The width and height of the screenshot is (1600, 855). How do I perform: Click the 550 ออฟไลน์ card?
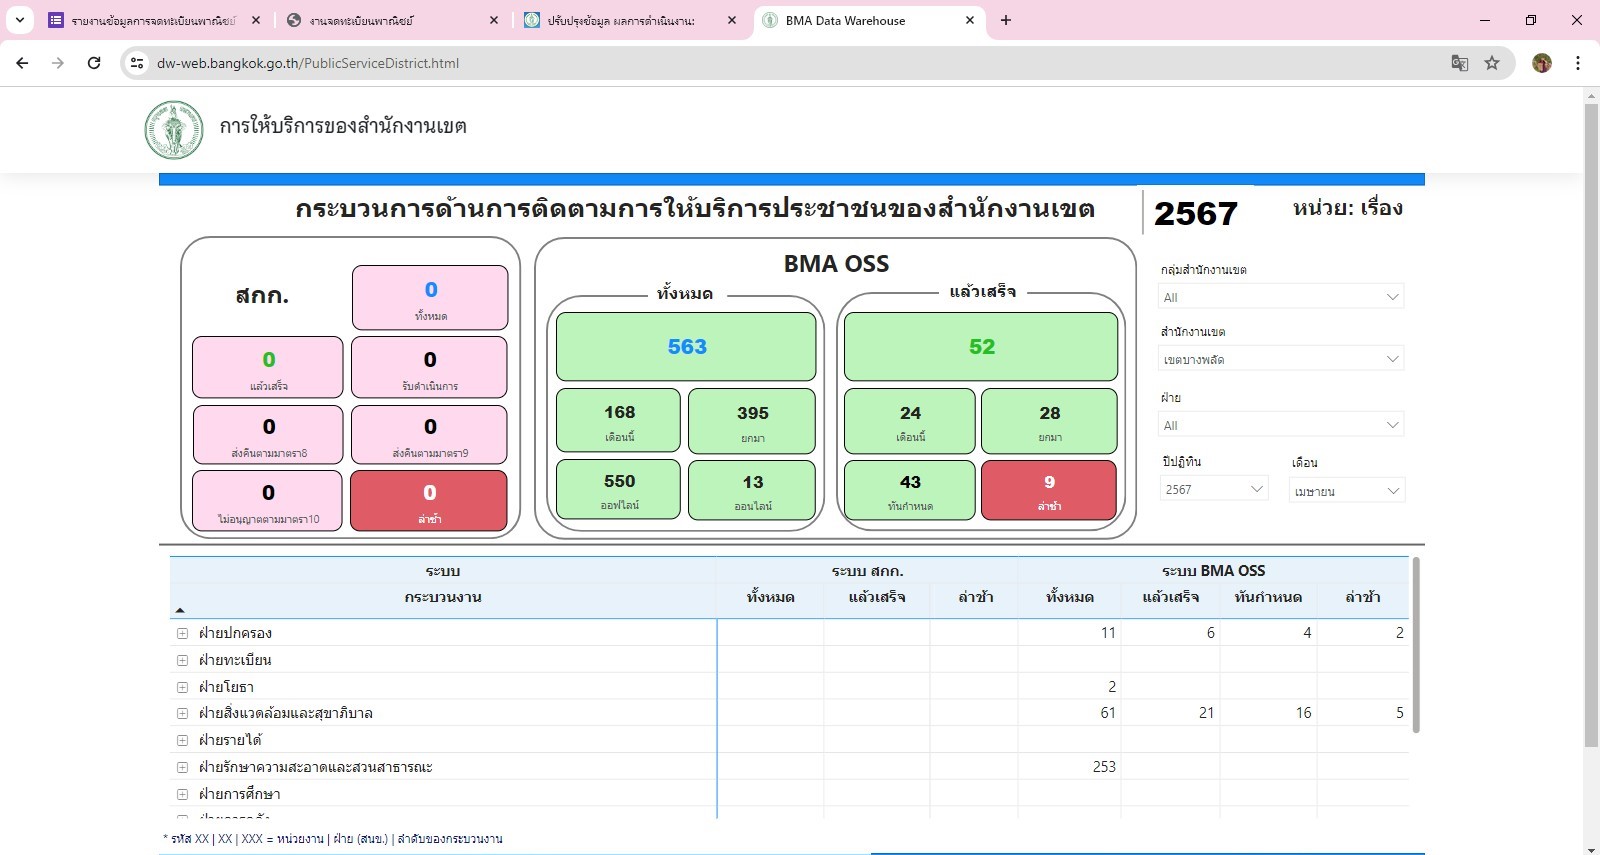619,490
